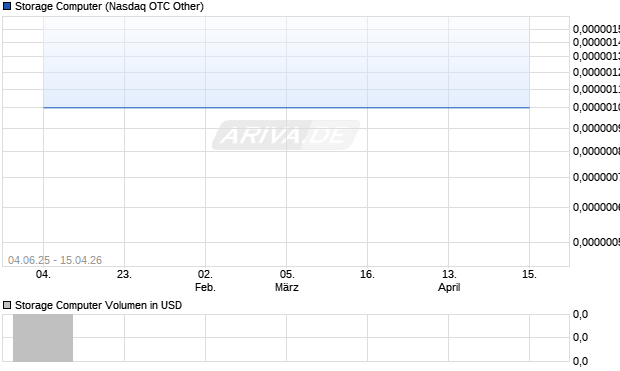Click the middle volume axis value '0,0'
The height and width of the screenshot is (371, 620).
pos(580,337)
